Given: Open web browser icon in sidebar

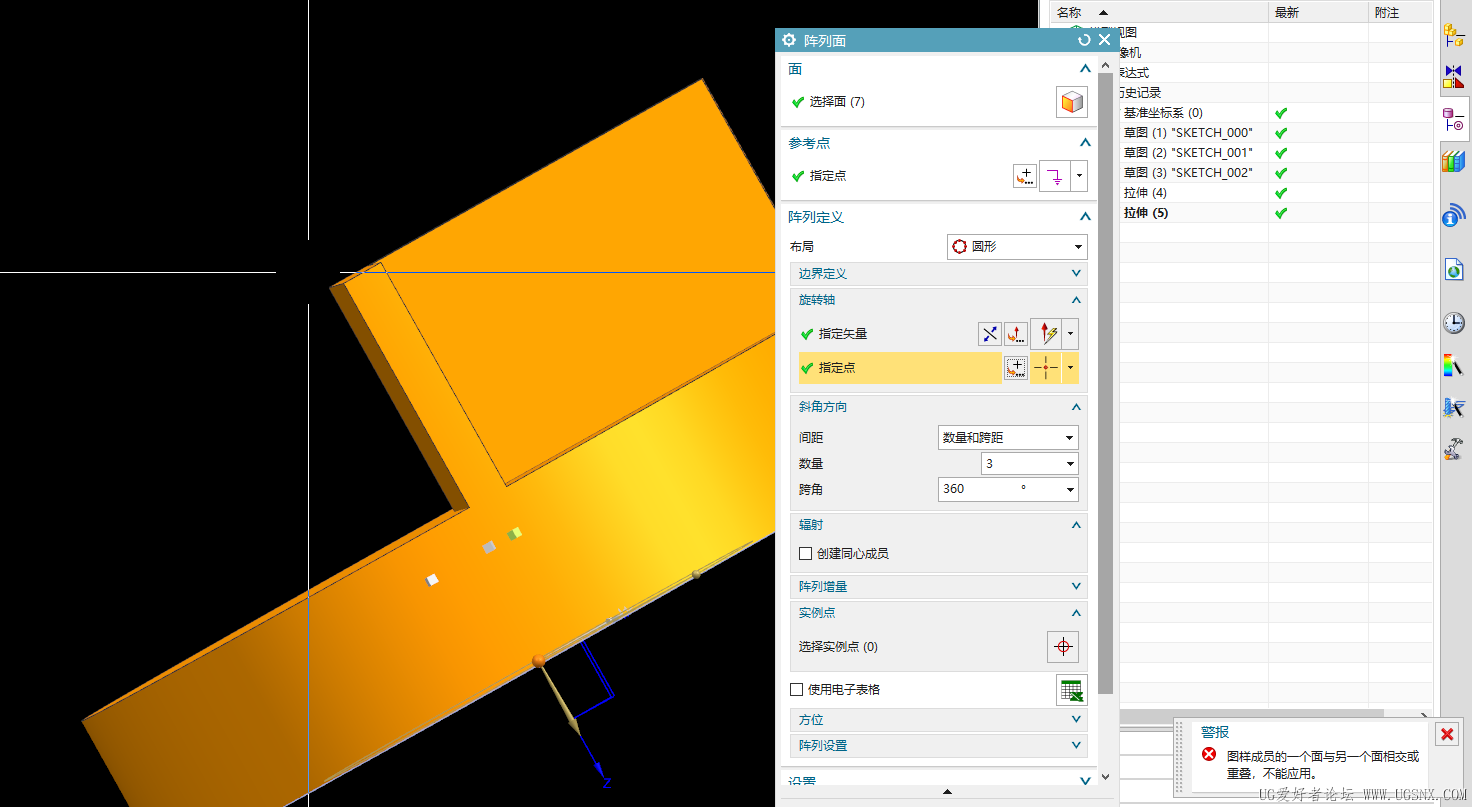Looking at the screenshot, I should coord(1454,269).
